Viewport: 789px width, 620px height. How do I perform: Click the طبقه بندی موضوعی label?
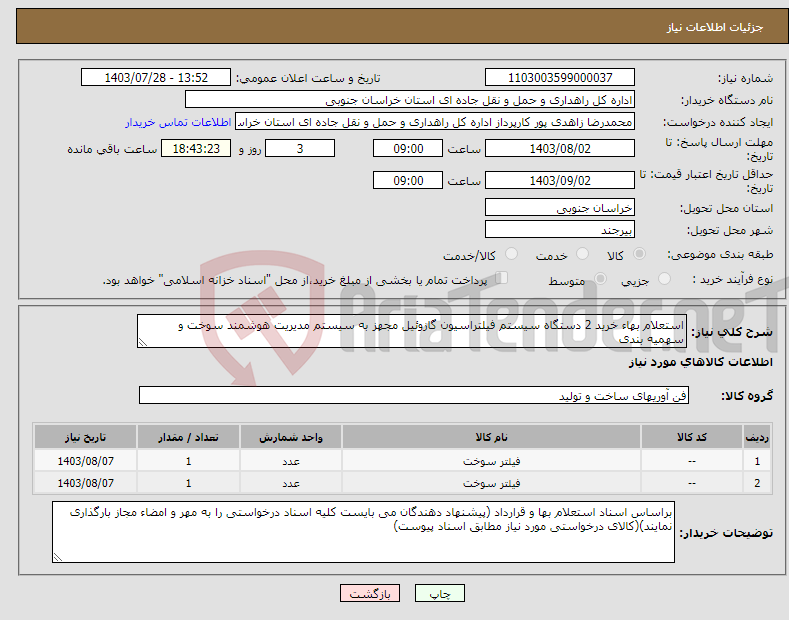point(720,255)
